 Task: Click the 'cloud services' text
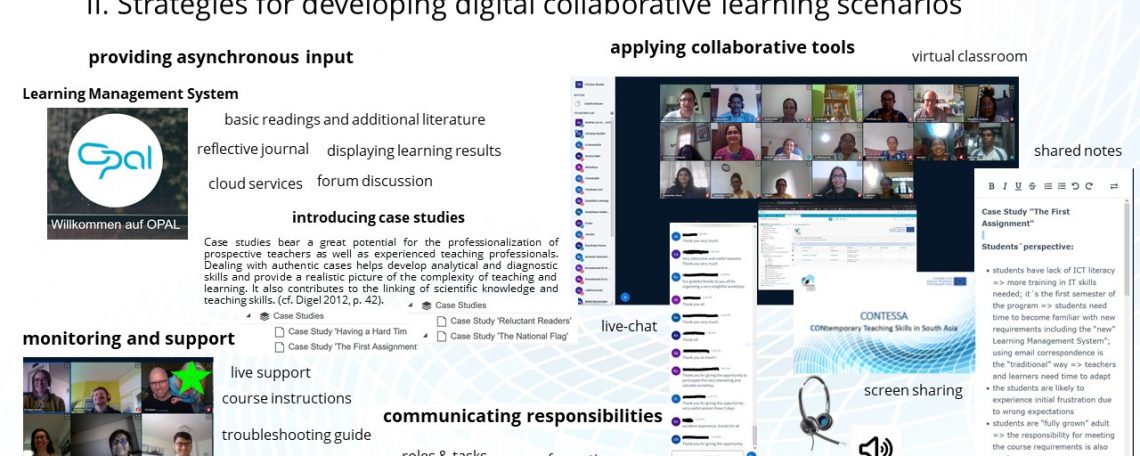pos(255,184)
